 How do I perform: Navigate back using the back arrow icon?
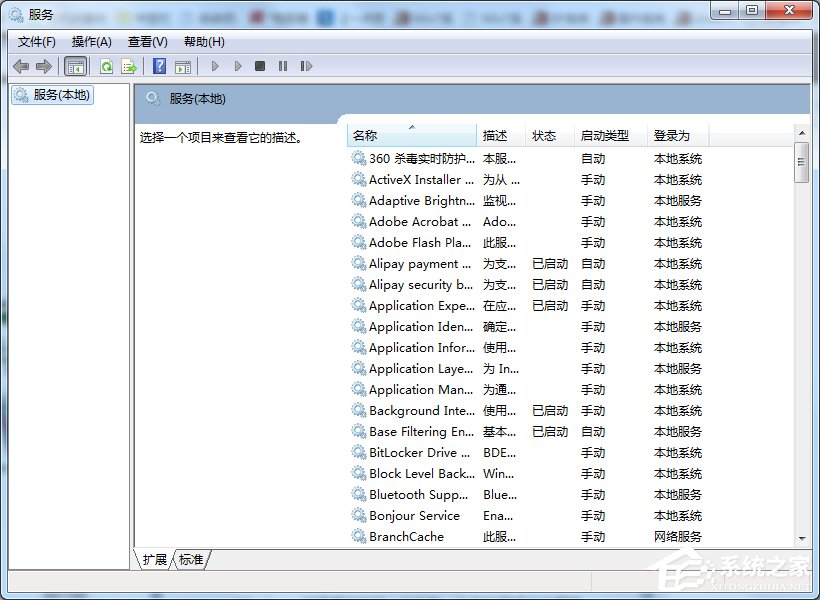(x=21, y=65)
